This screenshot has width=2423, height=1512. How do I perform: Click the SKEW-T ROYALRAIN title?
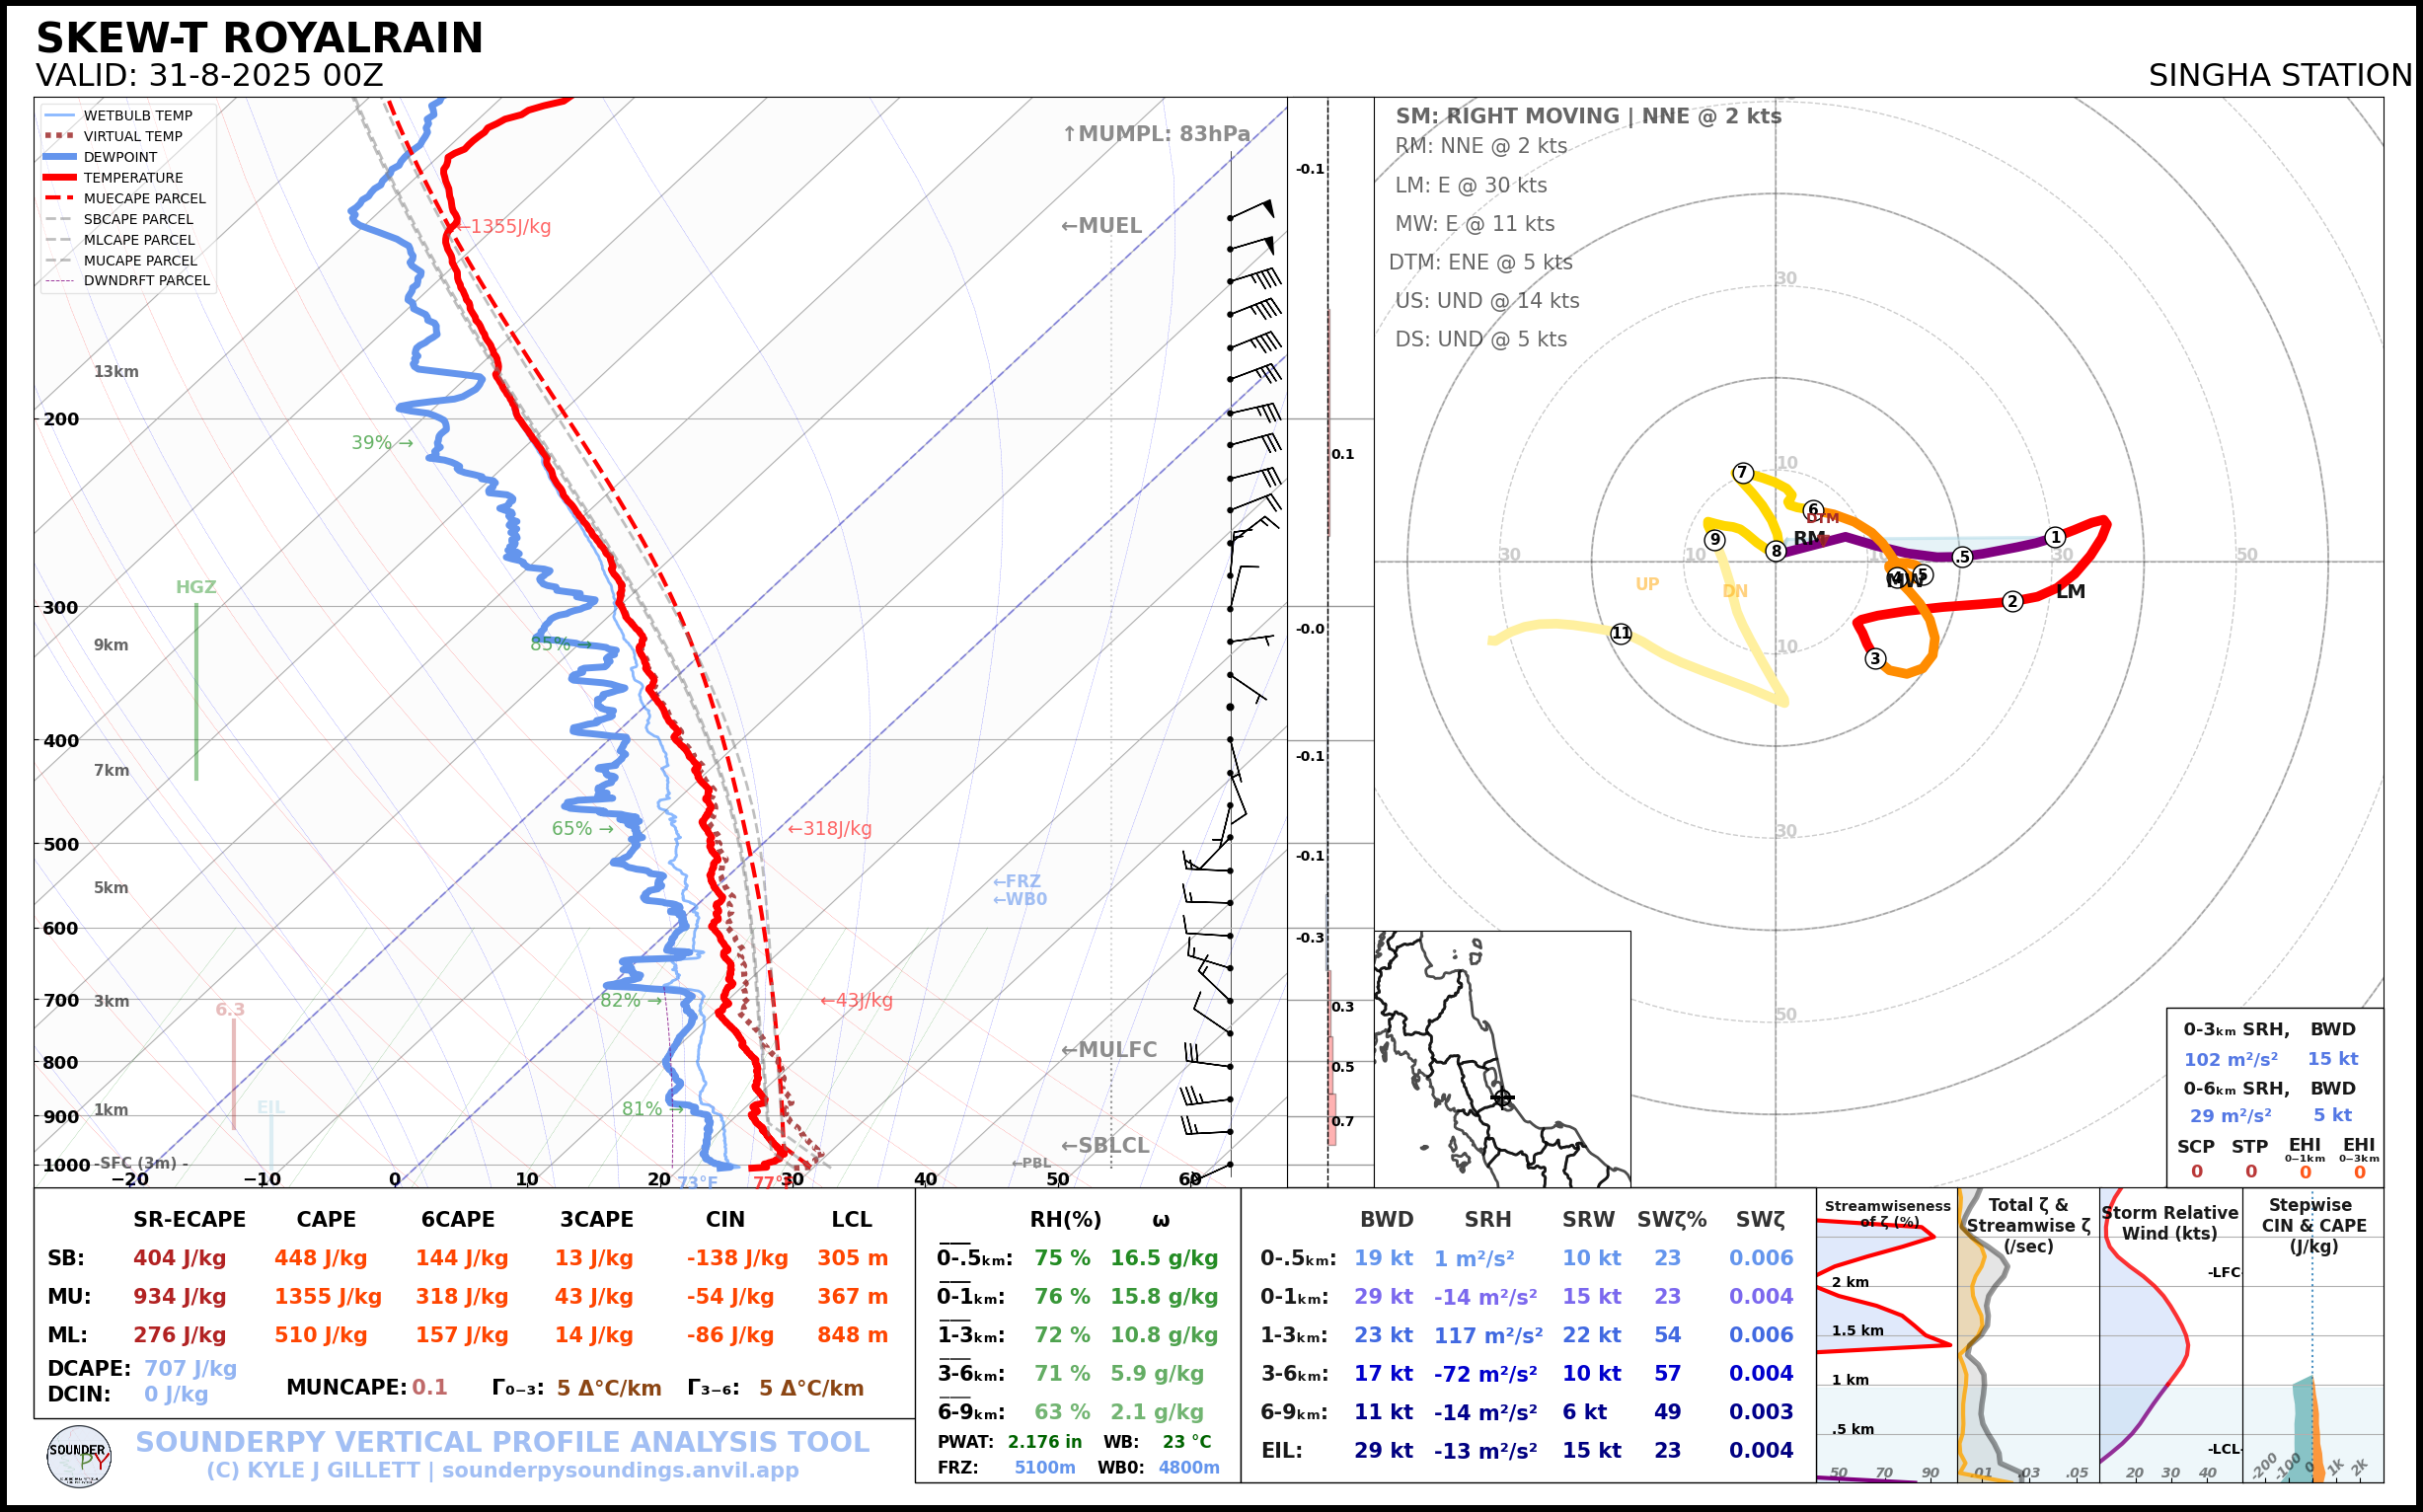coord(259,38)
